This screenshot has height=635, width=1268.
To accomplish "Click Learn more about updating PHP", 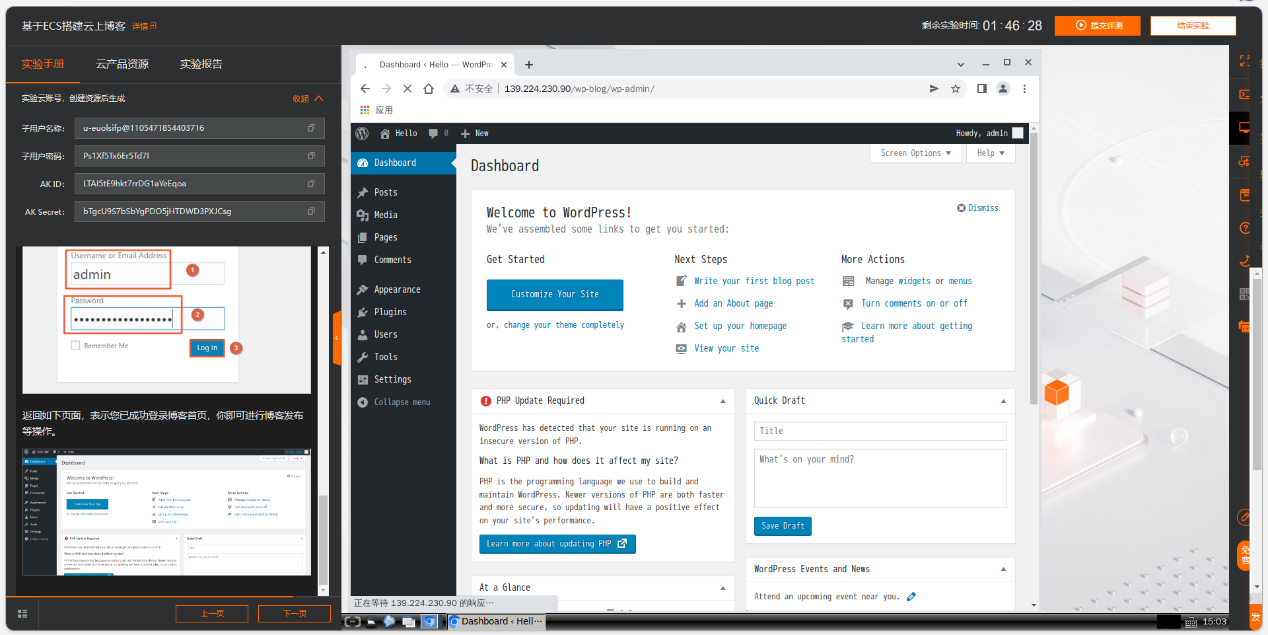I will [x=557, y=544].
